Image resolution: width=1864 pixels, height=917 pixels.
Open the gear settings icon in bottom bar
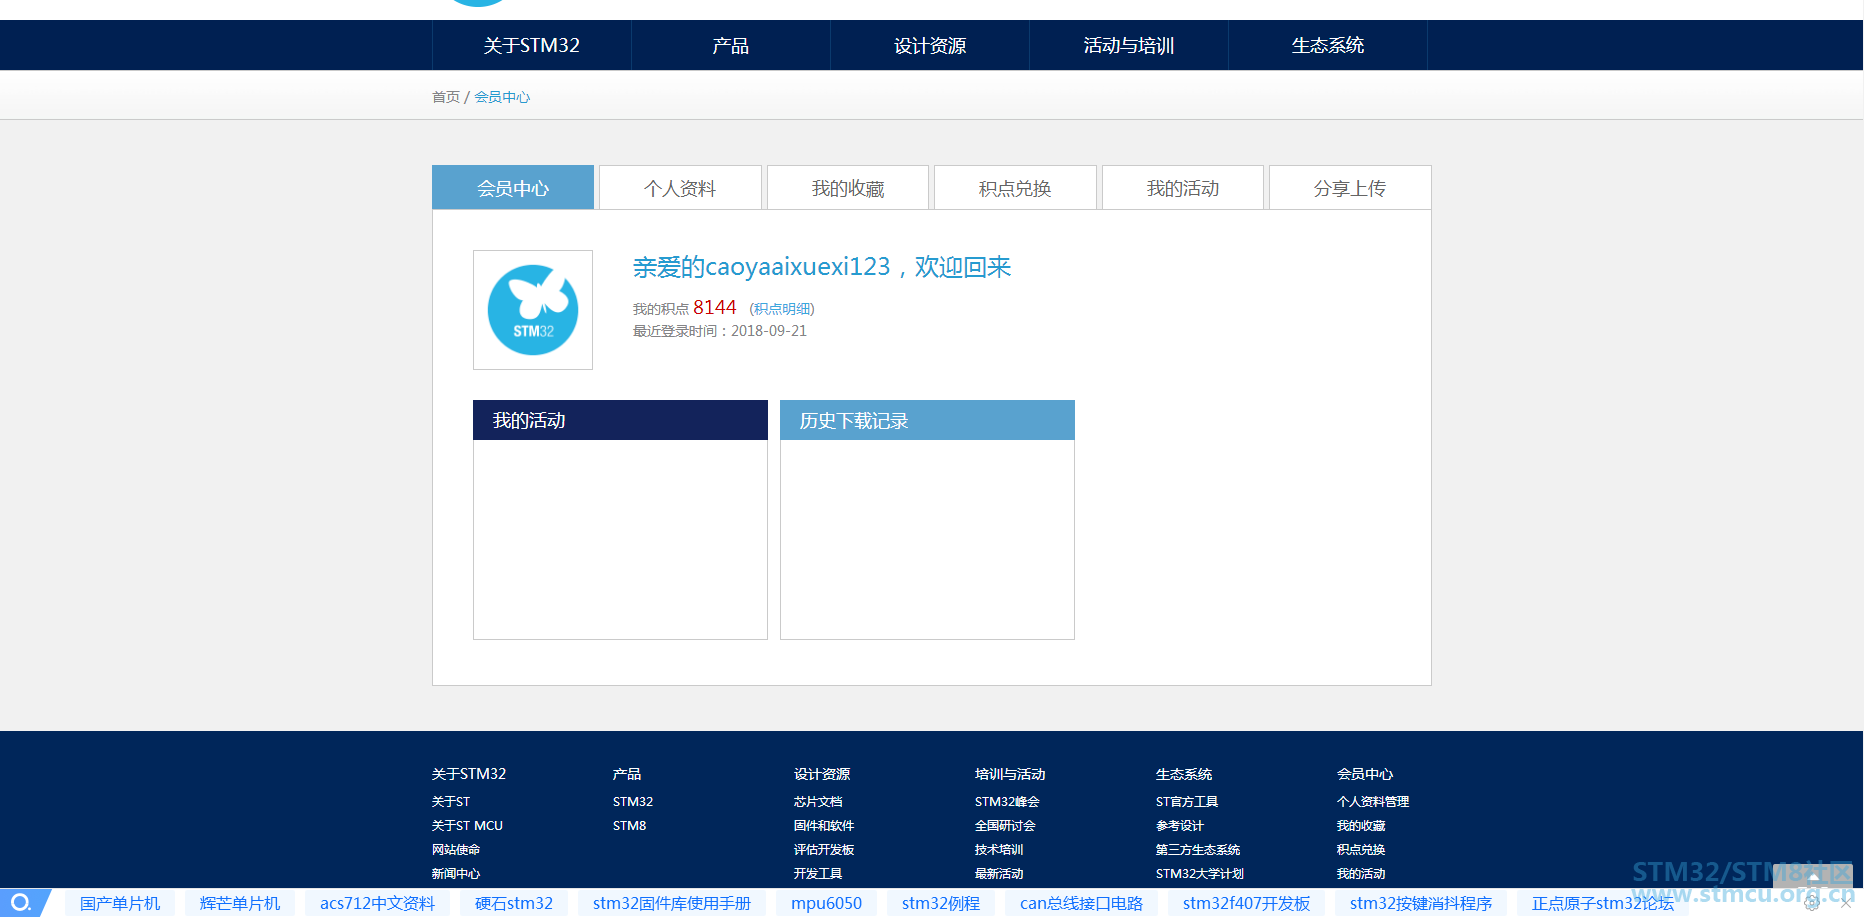pyautogui.click(x=1811, y=903)
